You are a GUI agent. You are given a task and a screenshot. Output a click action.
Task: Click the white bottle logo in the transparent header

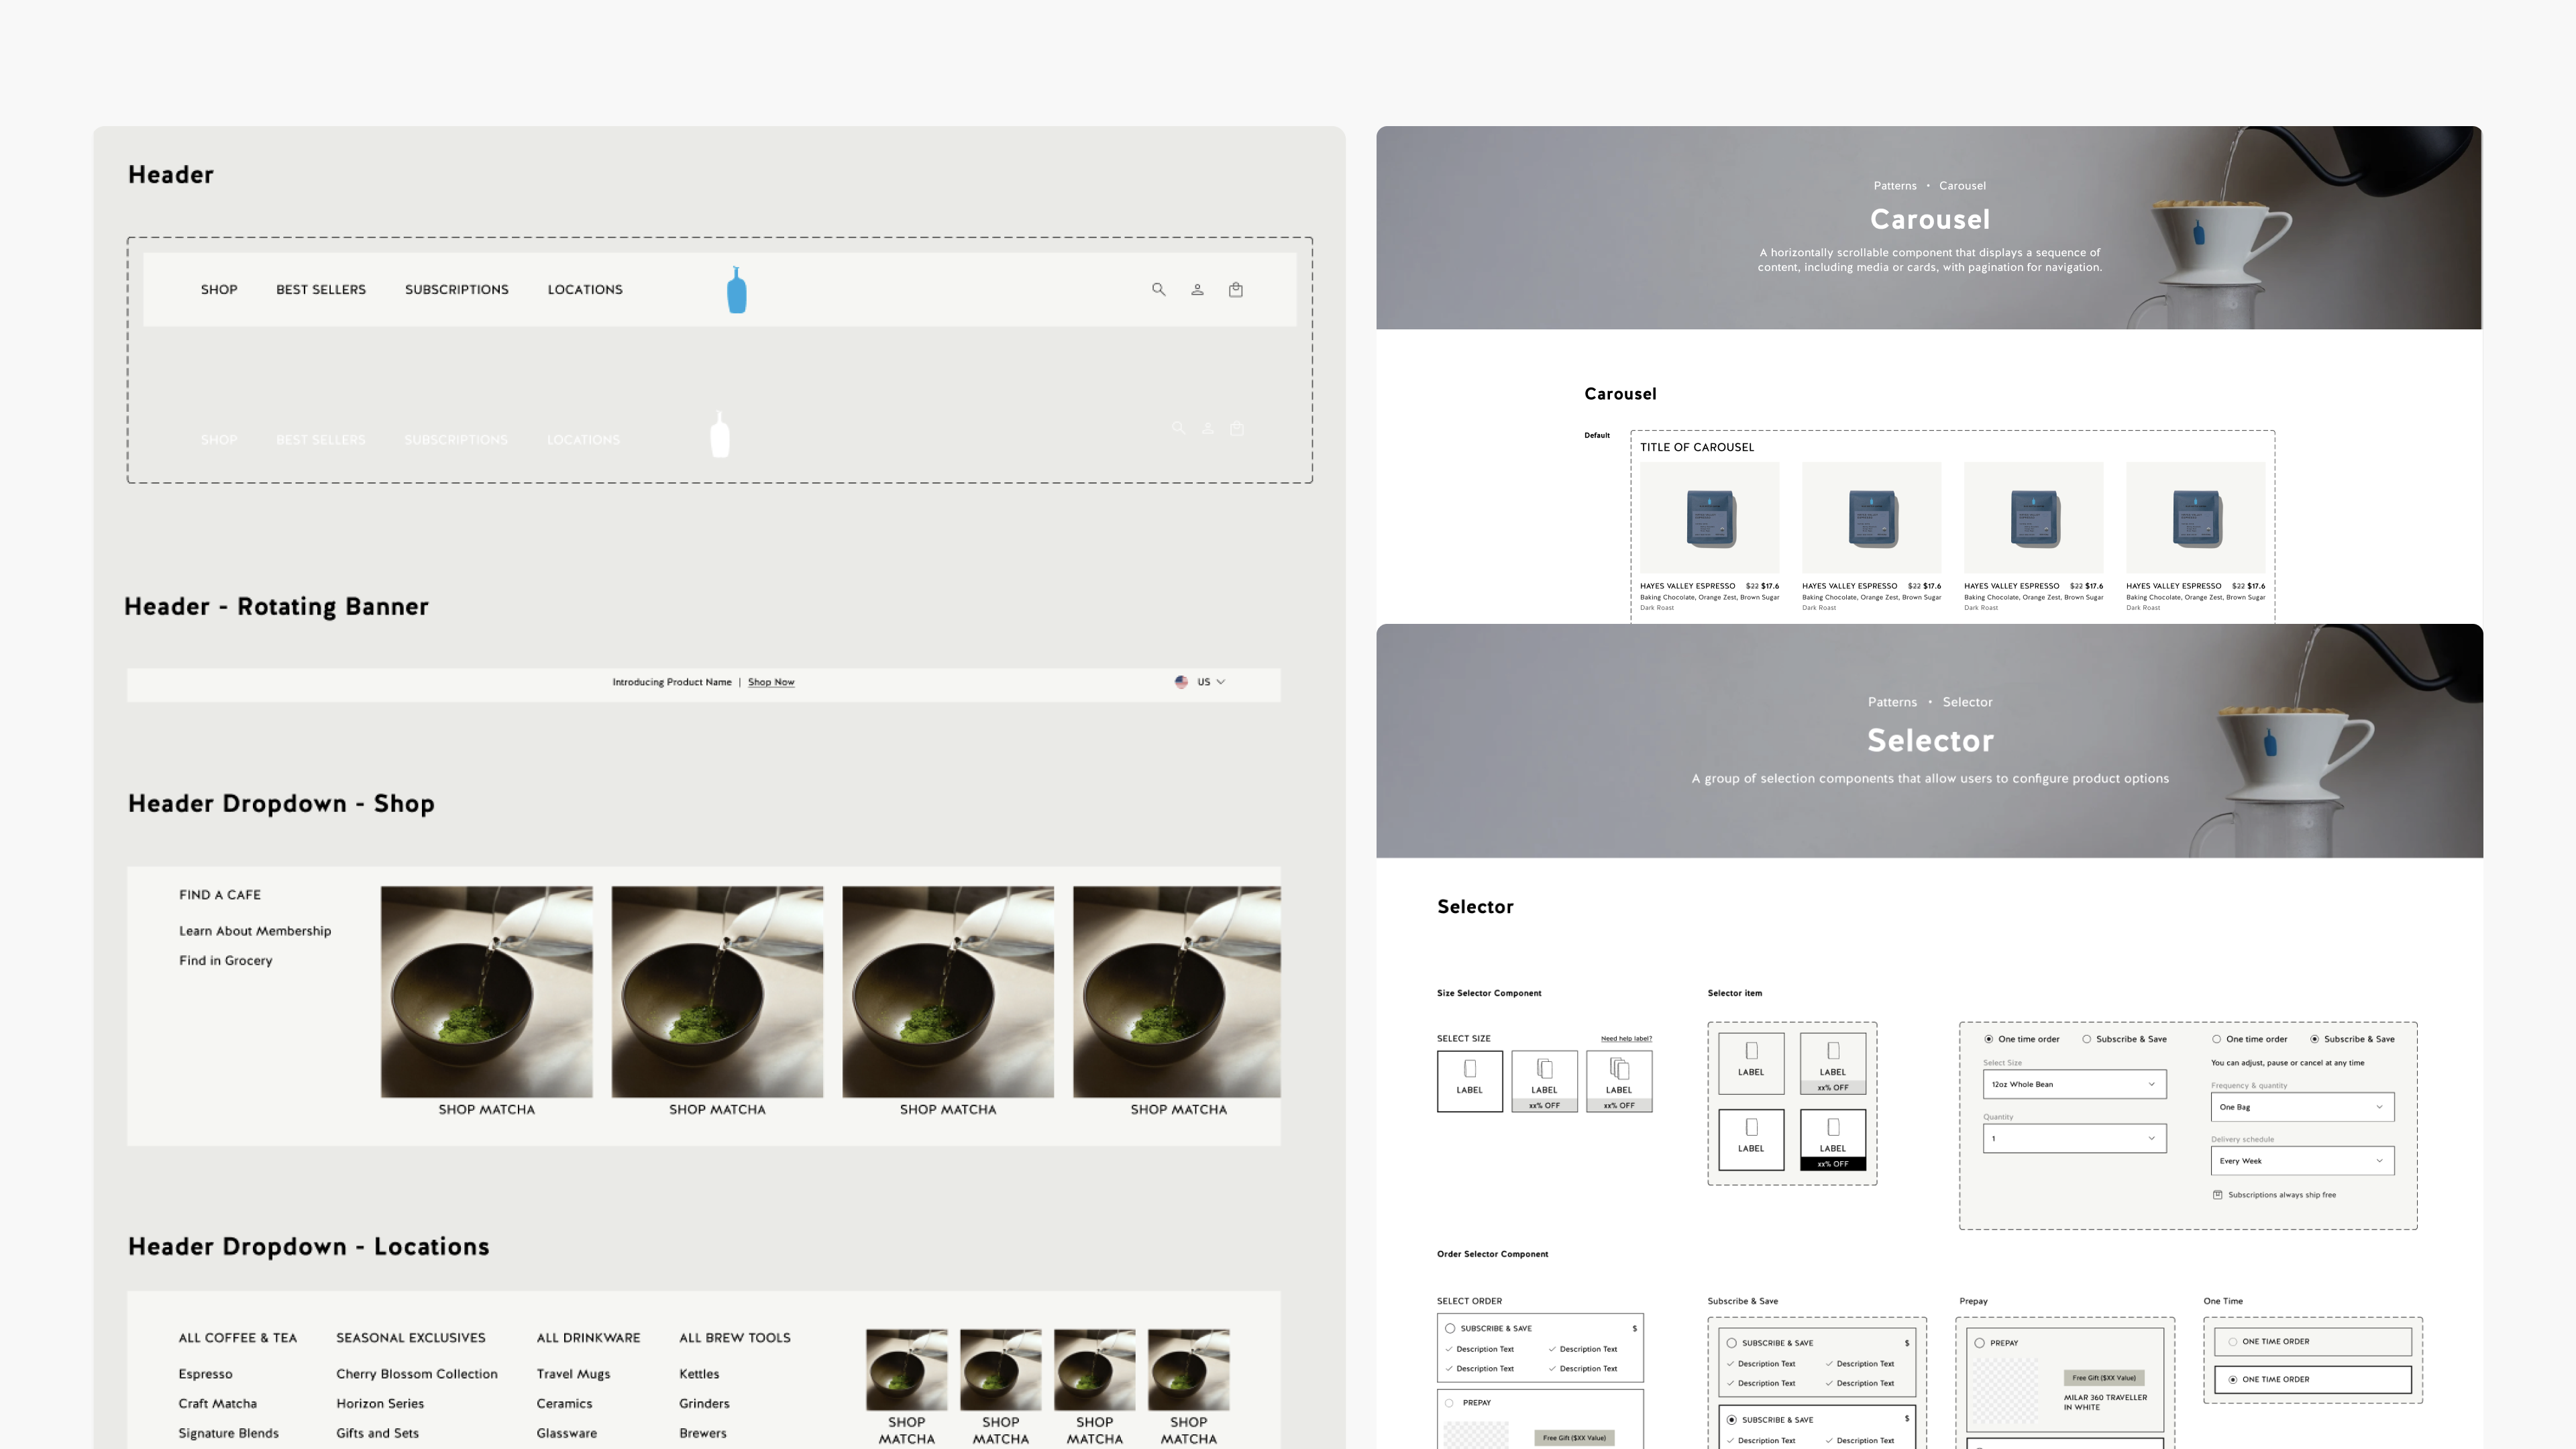tap(720, 434)
